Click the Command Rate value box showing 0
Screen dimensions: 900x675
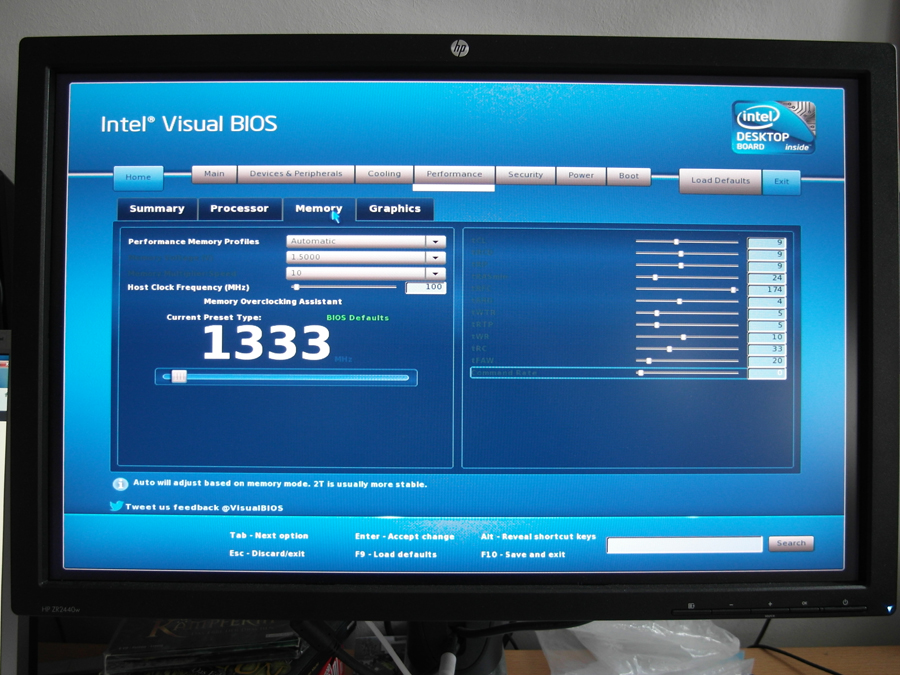click(x=766, y=374)
